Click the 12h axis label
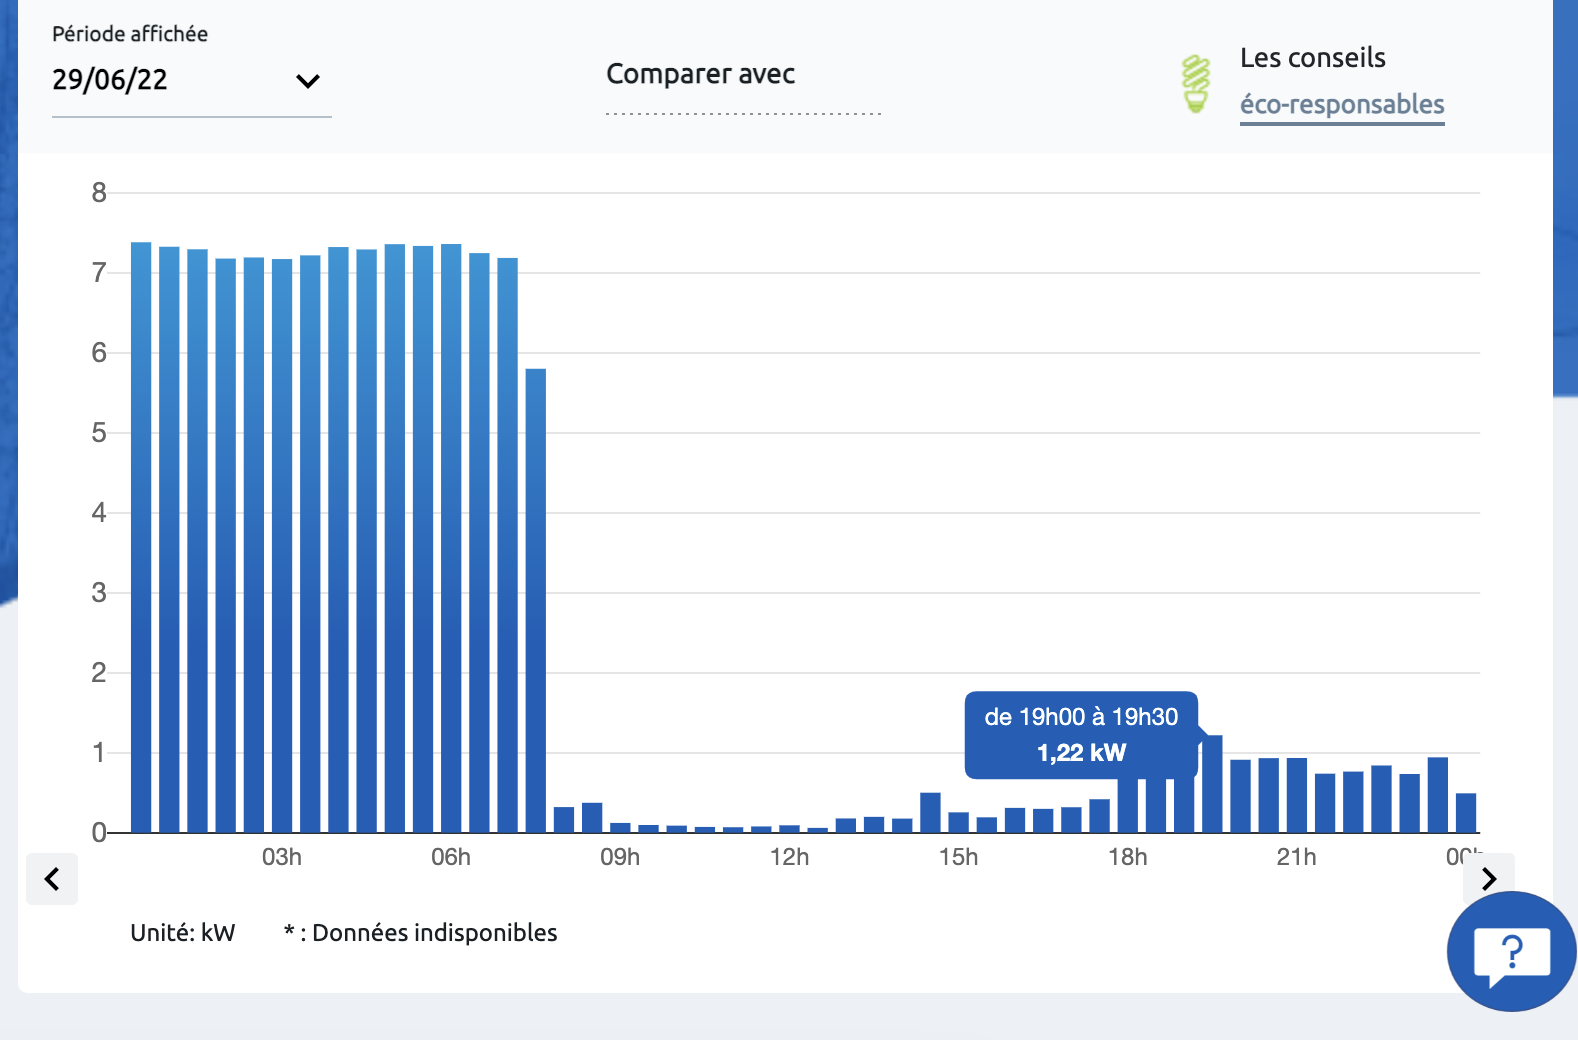Screen dimensions: 1578x1040 pyautogui.click(x=789, y=857)
